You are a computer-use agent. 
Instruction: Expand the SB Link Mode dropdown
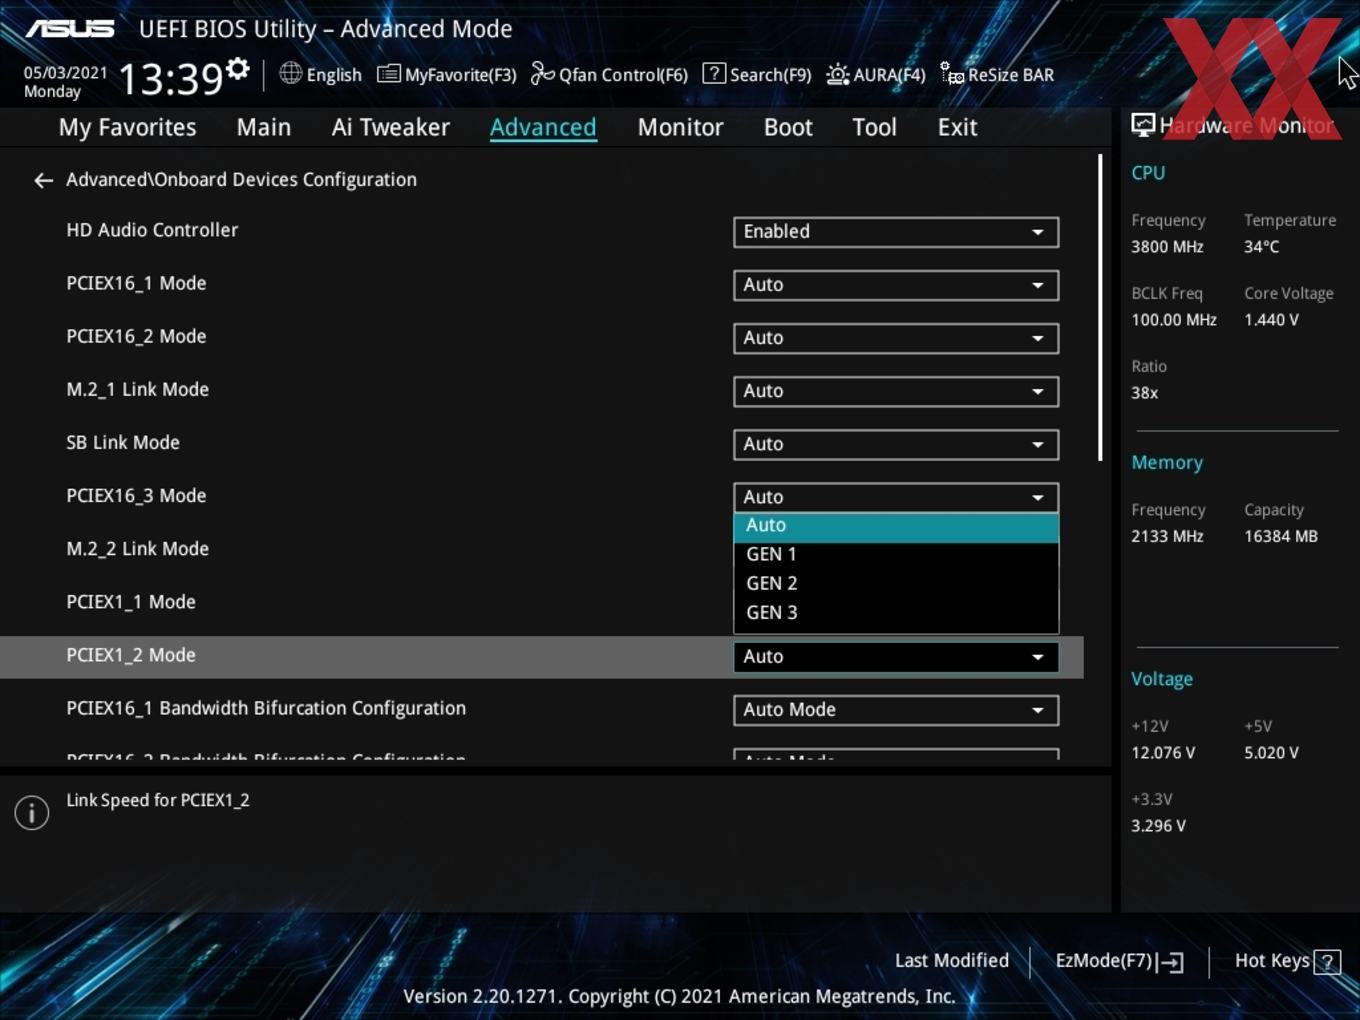click(x=896, y=444)
